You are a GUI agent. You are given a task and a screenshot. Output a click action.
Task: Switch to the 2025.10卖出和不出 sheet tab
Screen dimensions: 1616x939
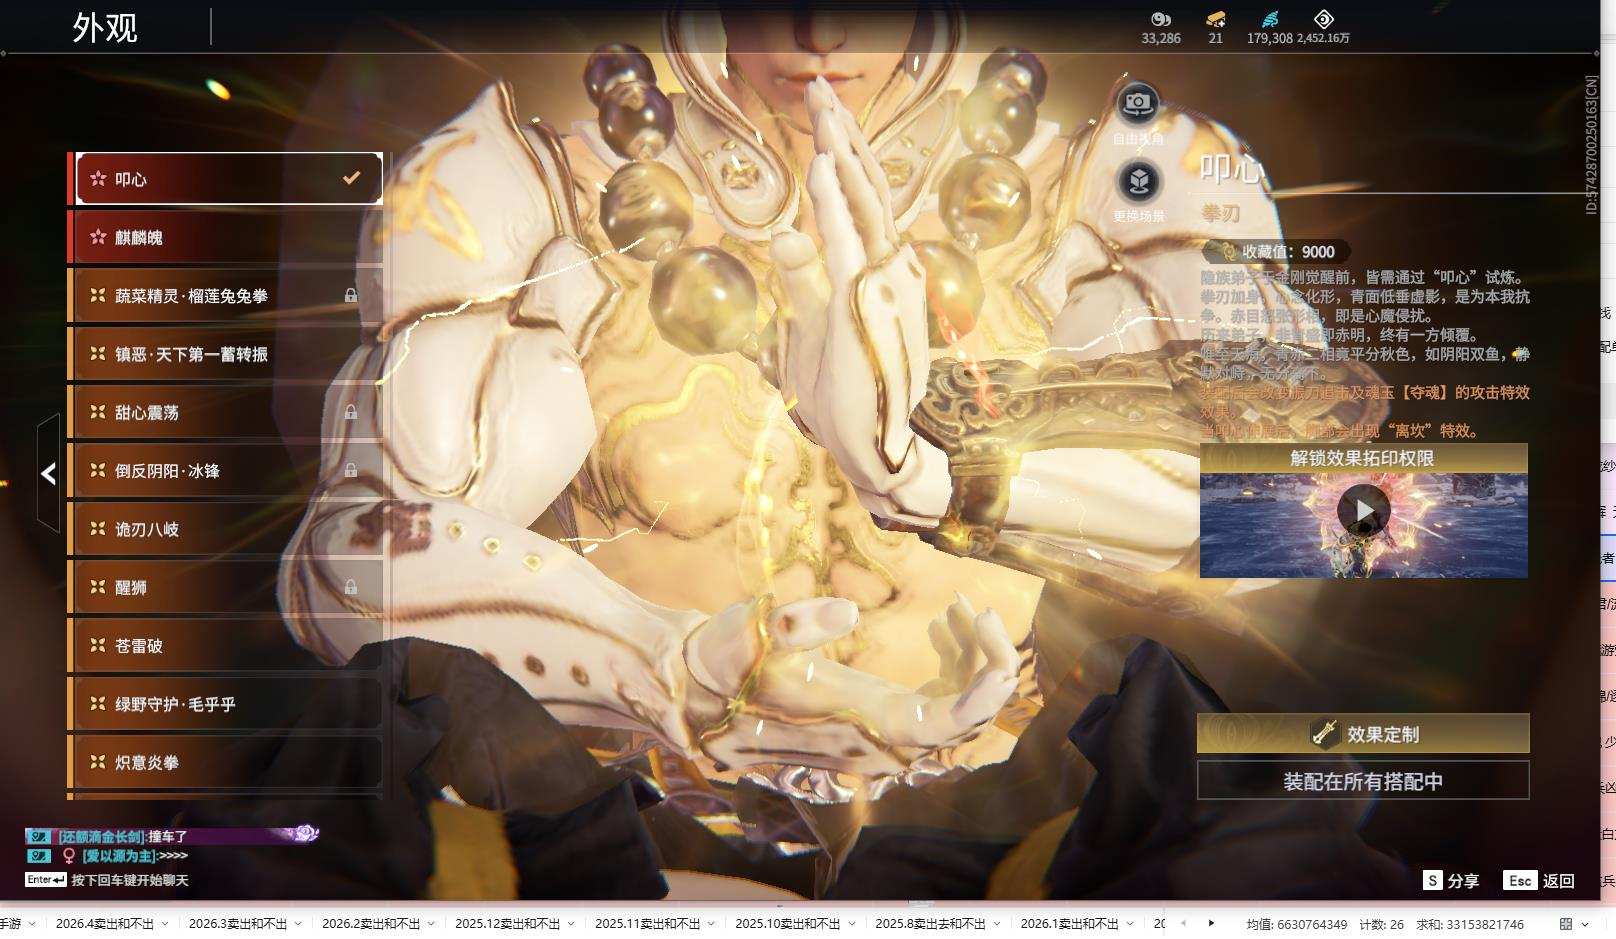787,924
